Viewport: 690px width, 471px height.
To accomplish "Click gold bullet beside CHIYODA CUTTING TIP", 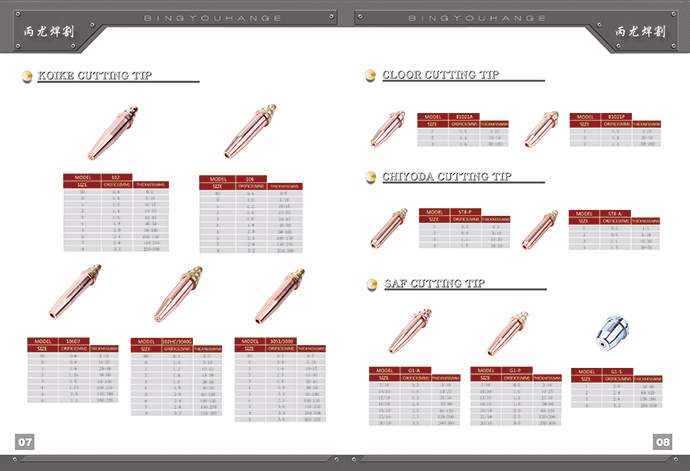I will (371, 177).
